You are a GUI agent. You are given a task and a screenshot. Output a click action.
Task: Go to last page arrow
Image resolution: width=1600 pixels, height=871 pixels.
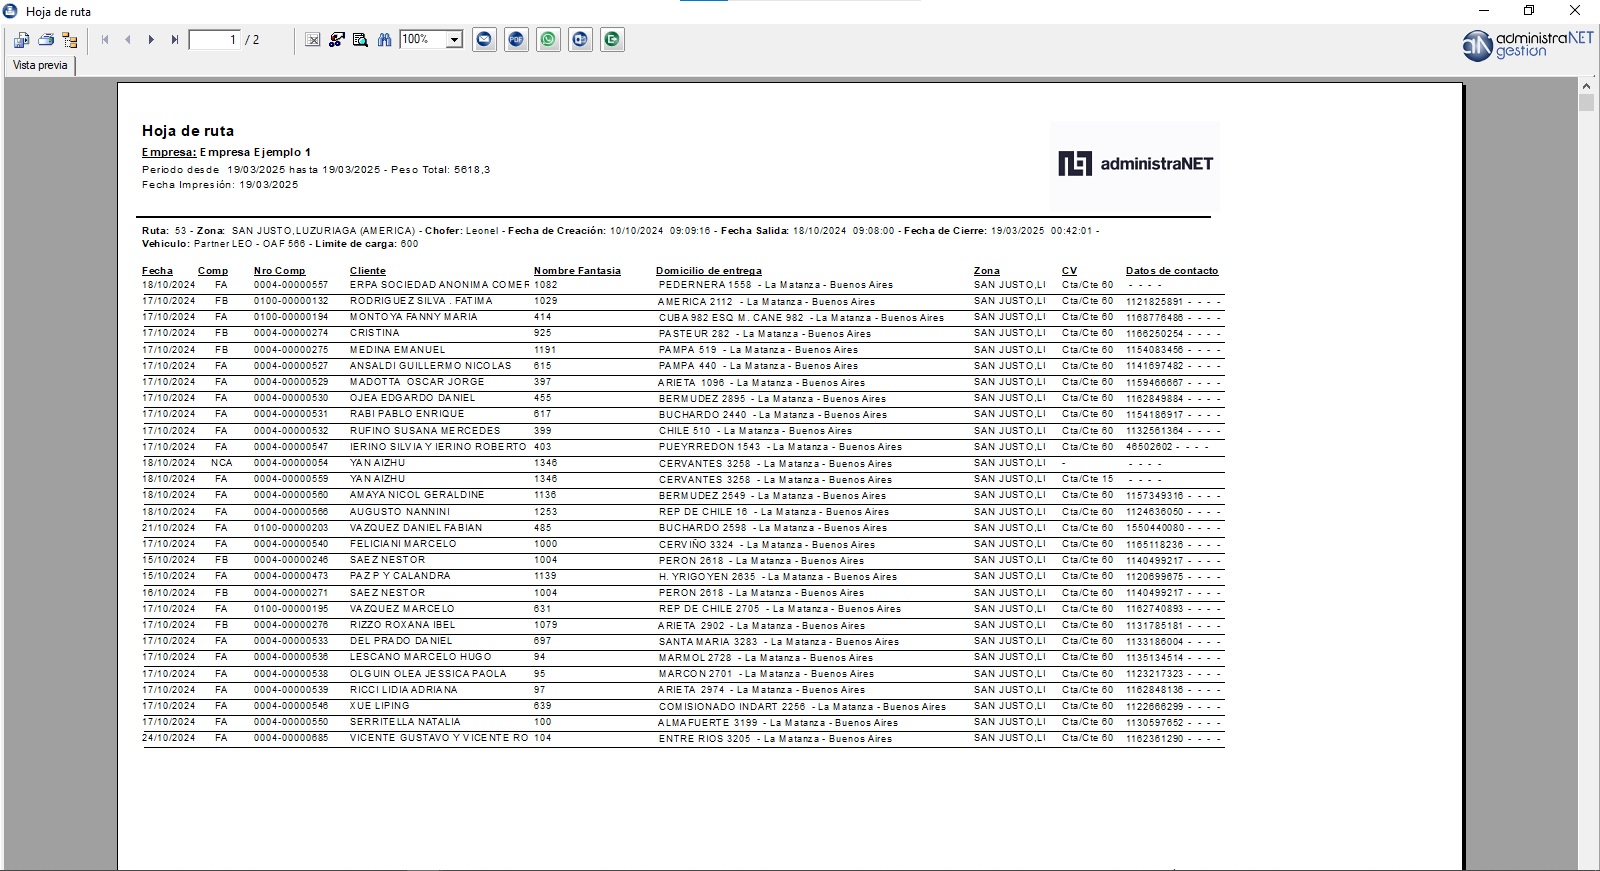pyautogui.click(x=175, y=40)
